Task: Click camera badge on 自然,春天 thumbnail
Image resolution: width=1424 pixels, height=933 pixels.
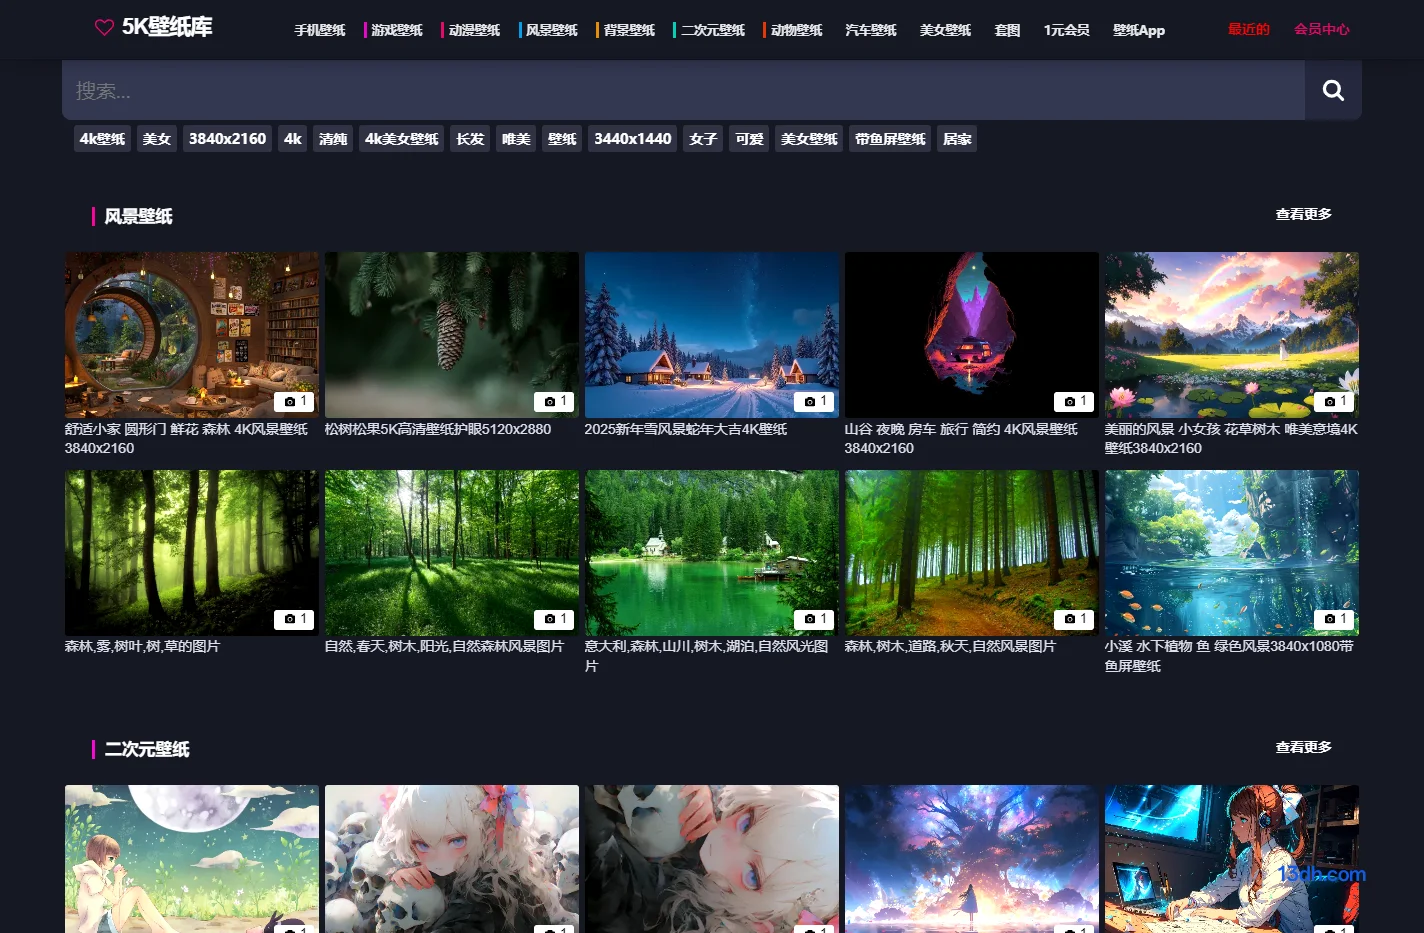Action: click(x=554, y=619)
